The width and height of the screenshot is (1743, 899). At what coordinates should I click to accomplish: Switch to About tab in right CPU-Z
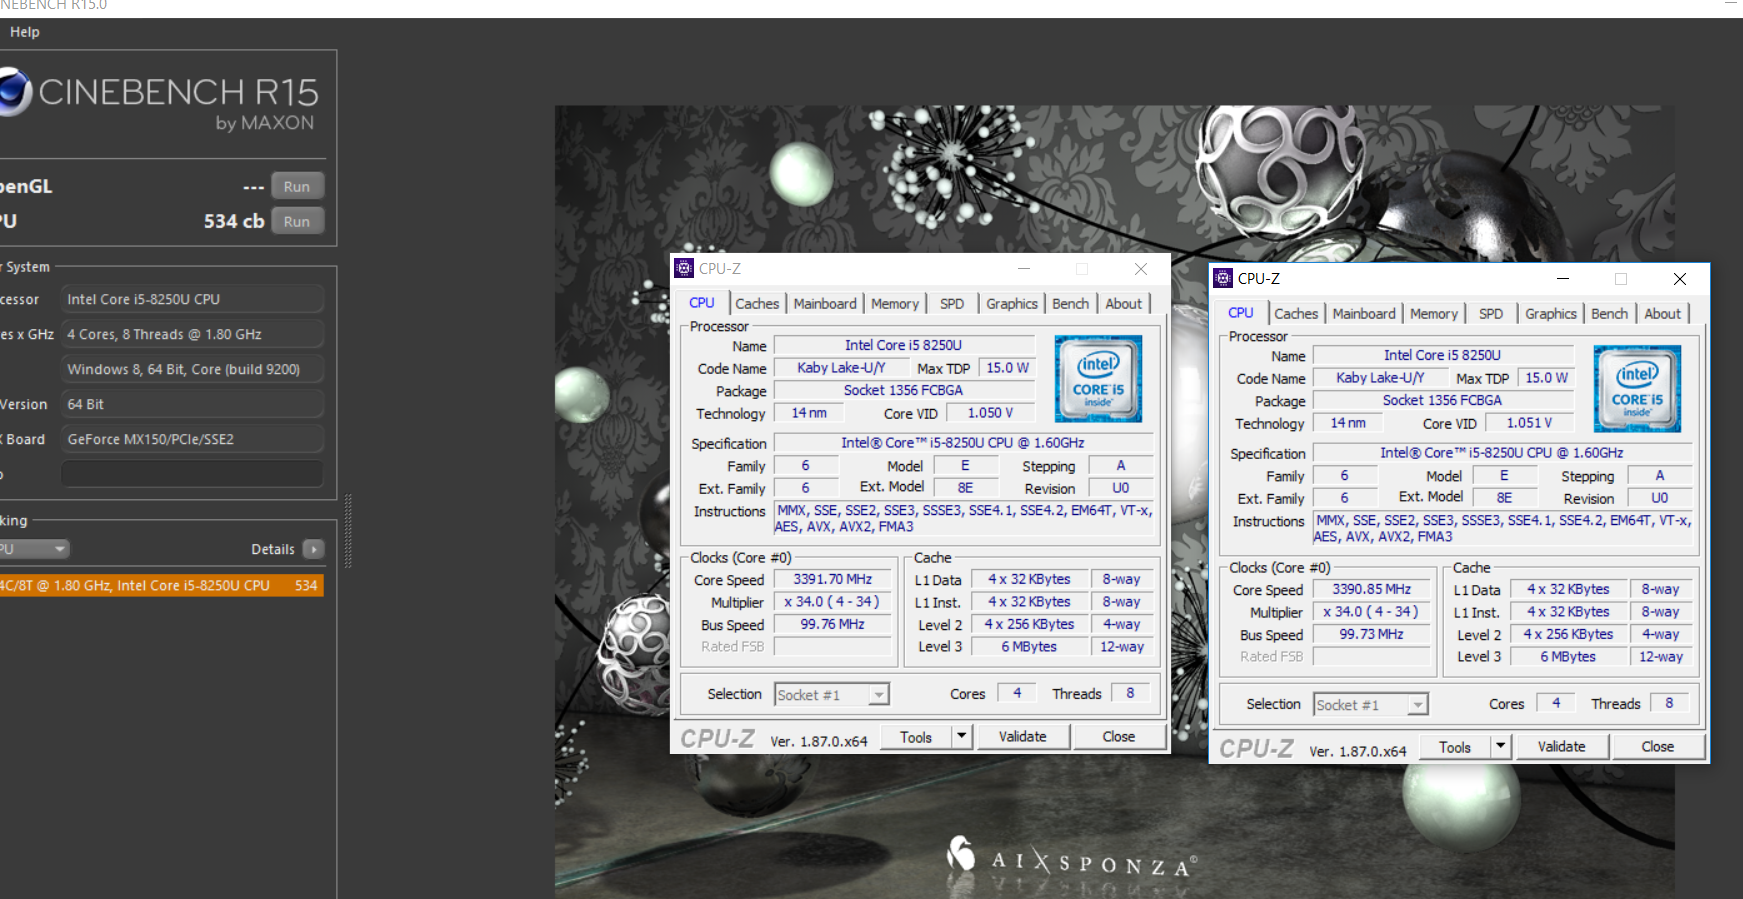[x=1663, y=314]
